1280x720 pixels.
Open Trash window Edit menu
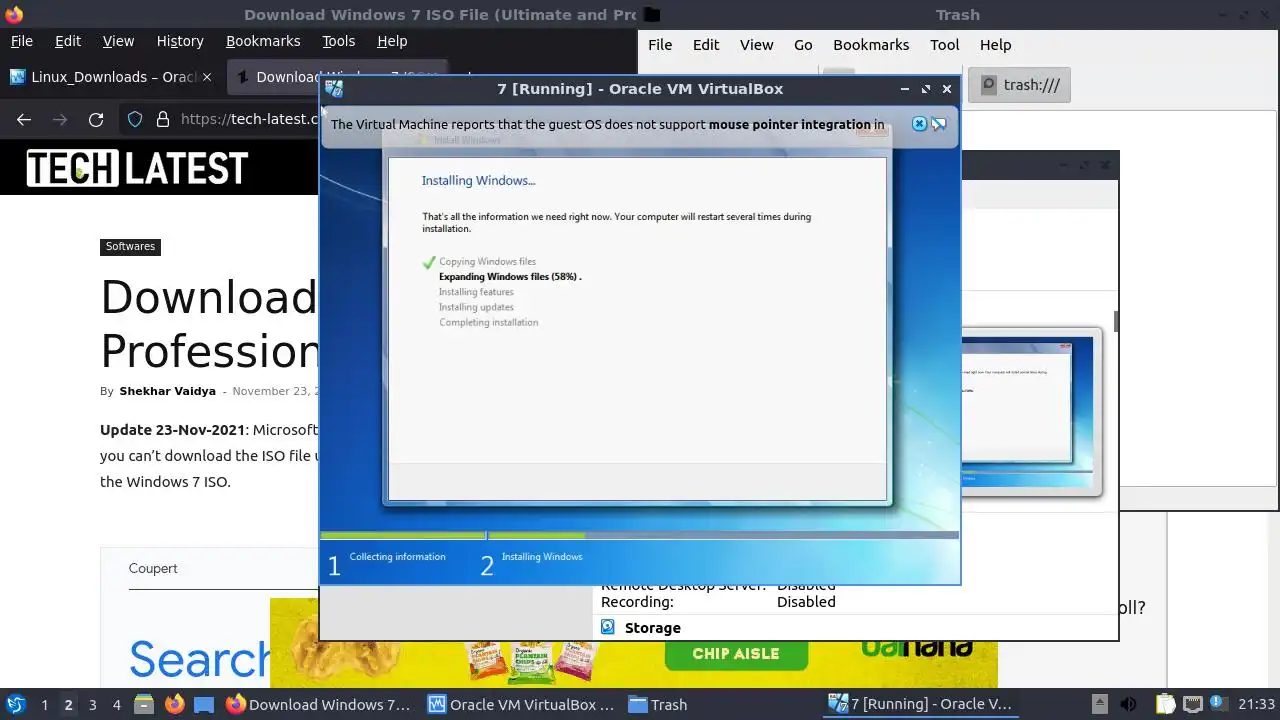pyautogui.click(x=706, y=45)
